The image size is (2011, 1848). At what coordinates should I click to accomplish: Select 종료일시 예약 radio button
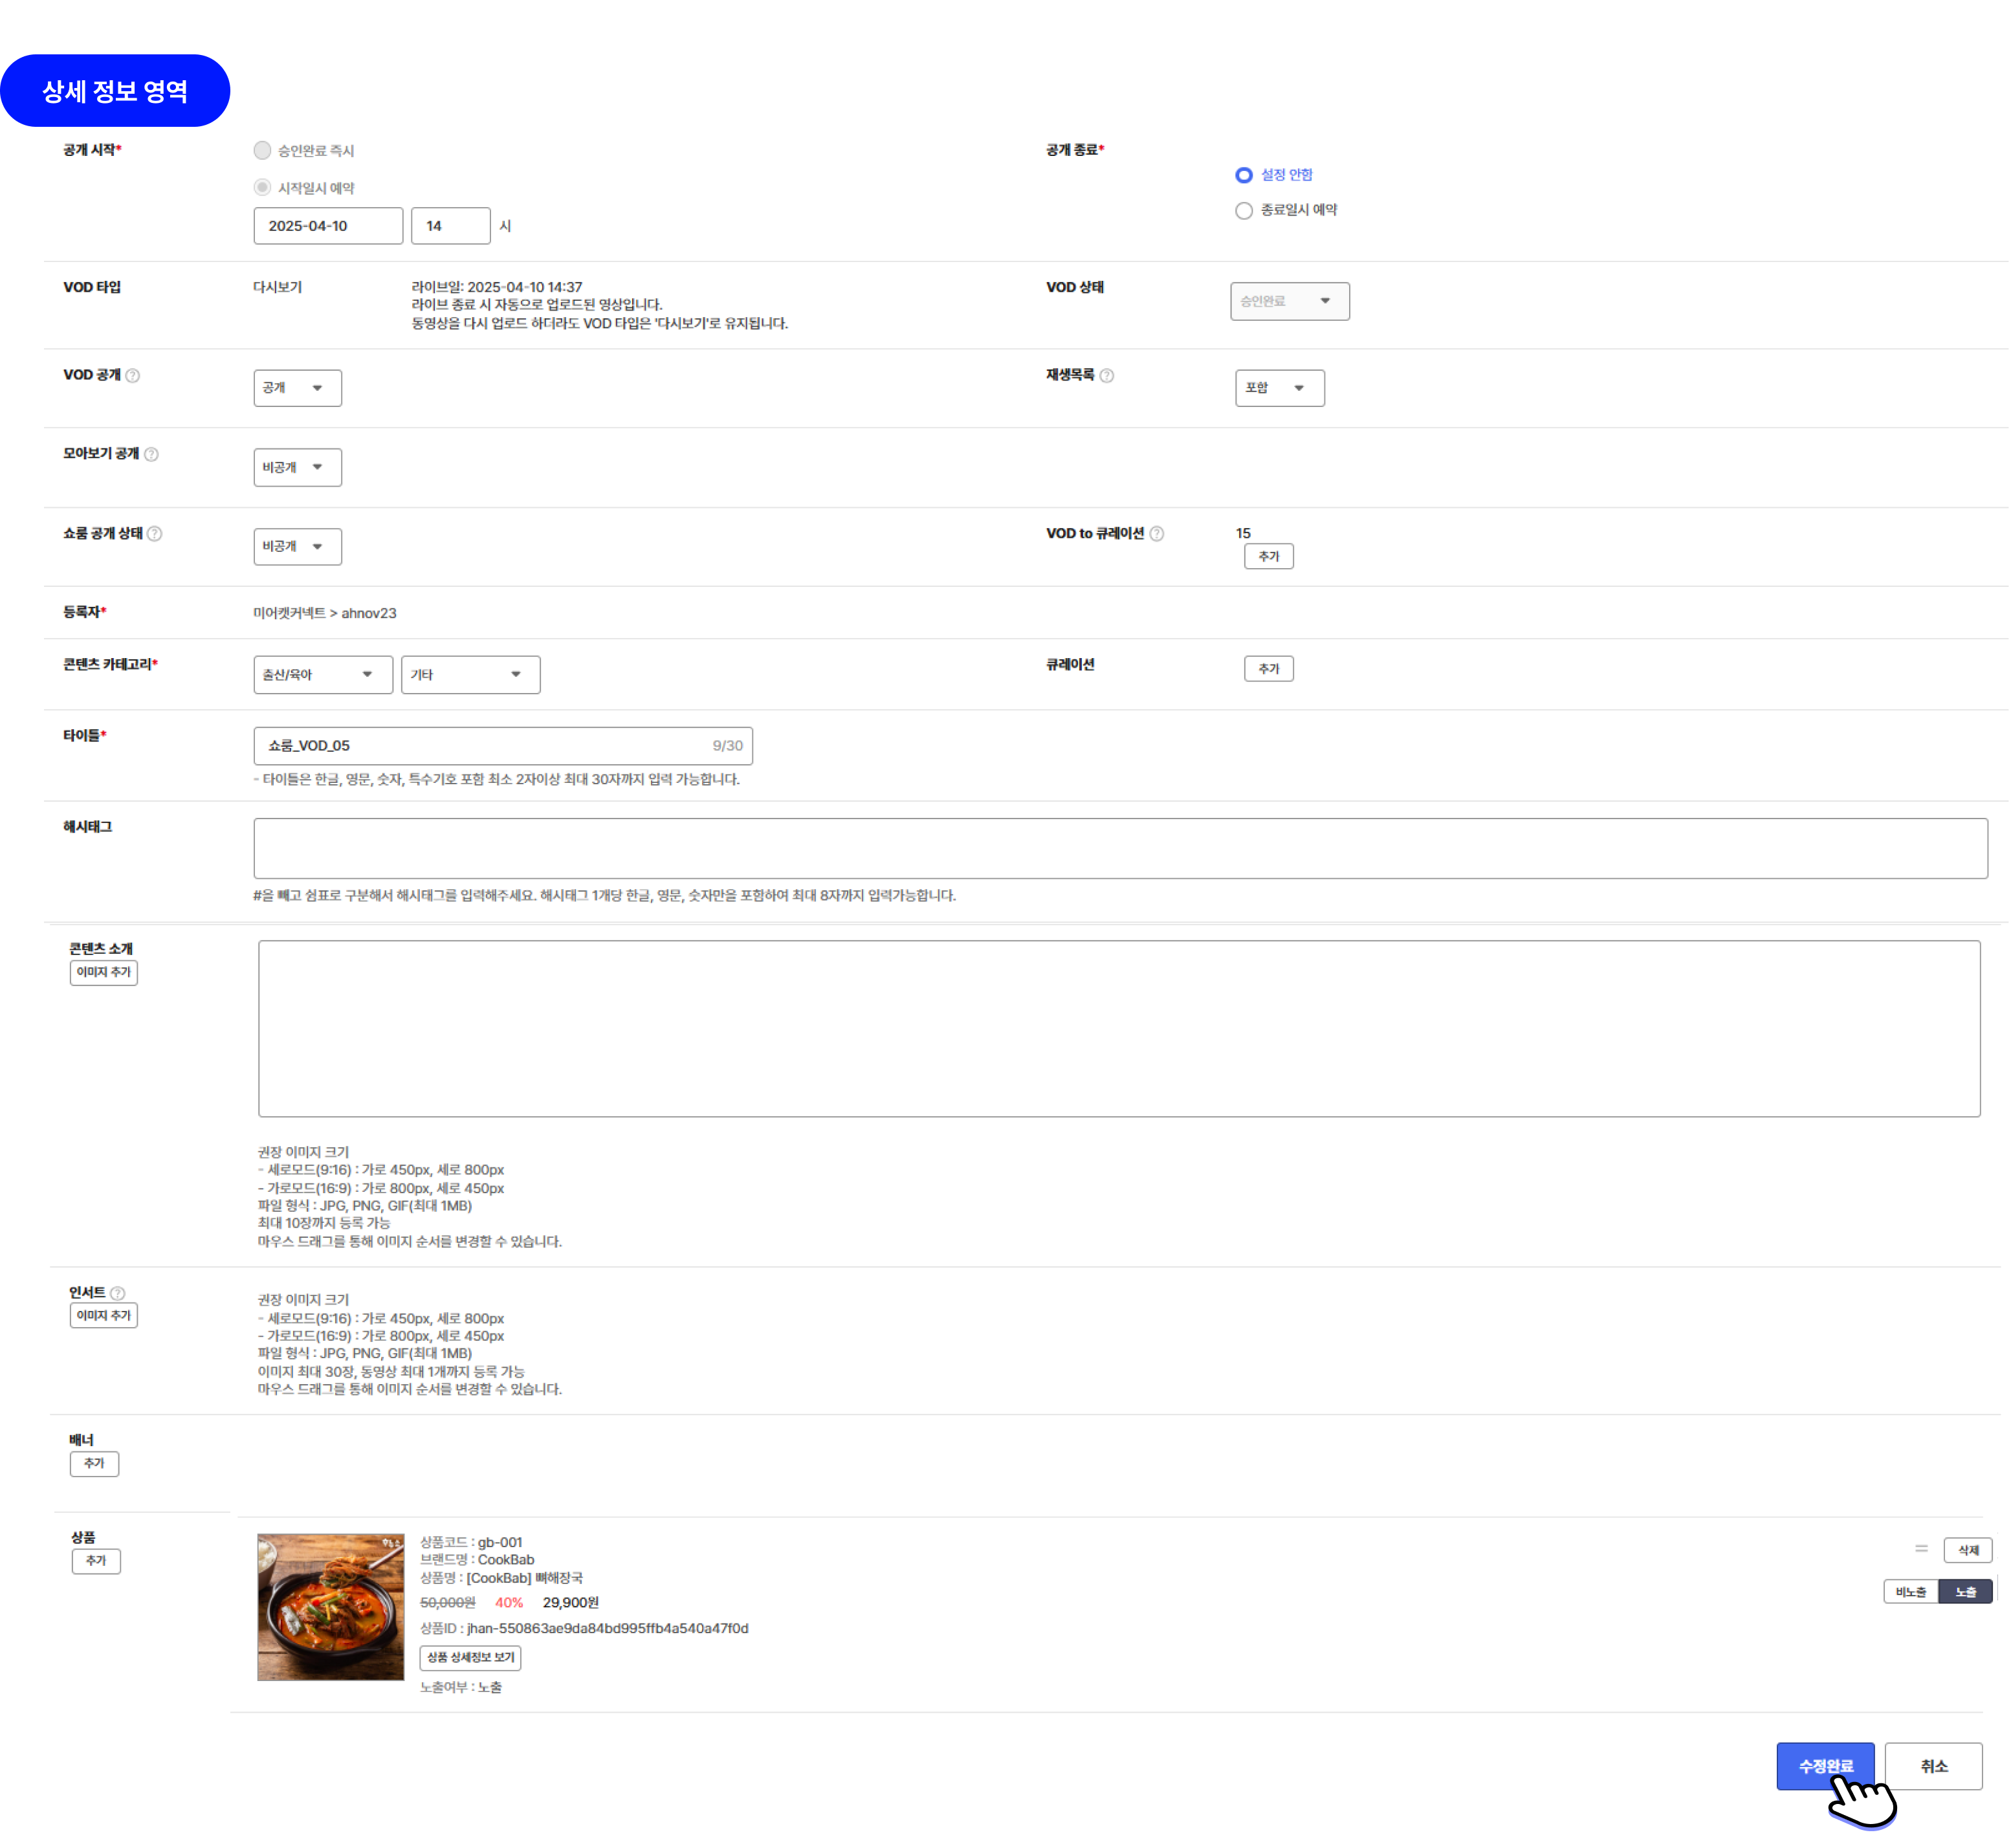tap(1243, 210)
